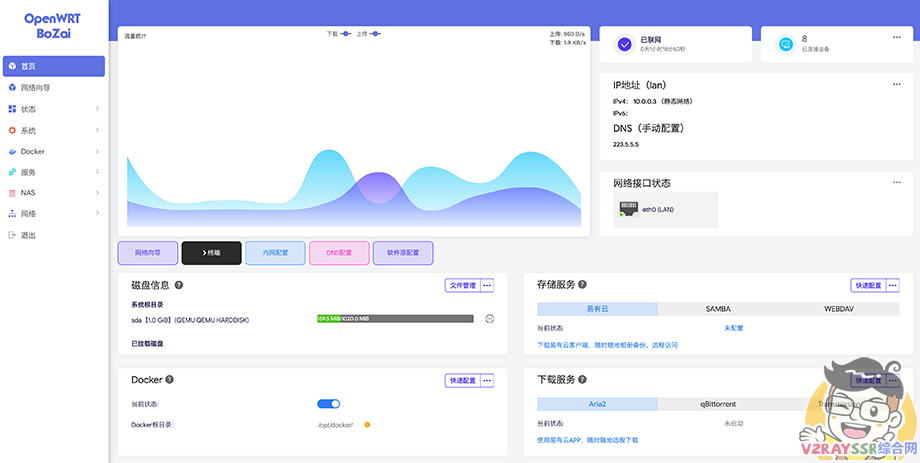Click the 退出 logout icon in sidebar

coord(12,235)
